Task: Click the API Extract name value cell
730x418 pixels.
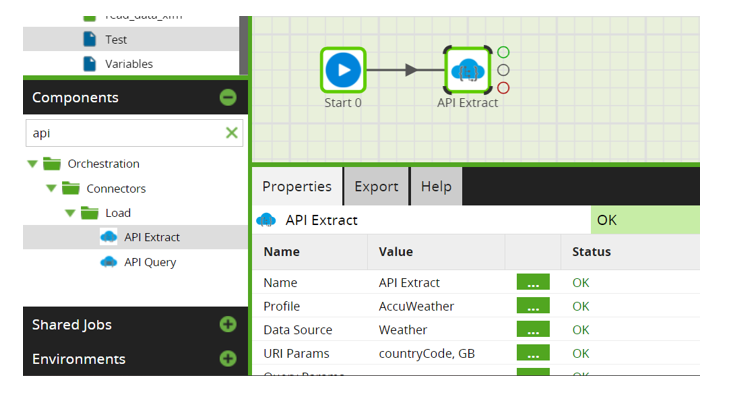Action: [409, 283]
